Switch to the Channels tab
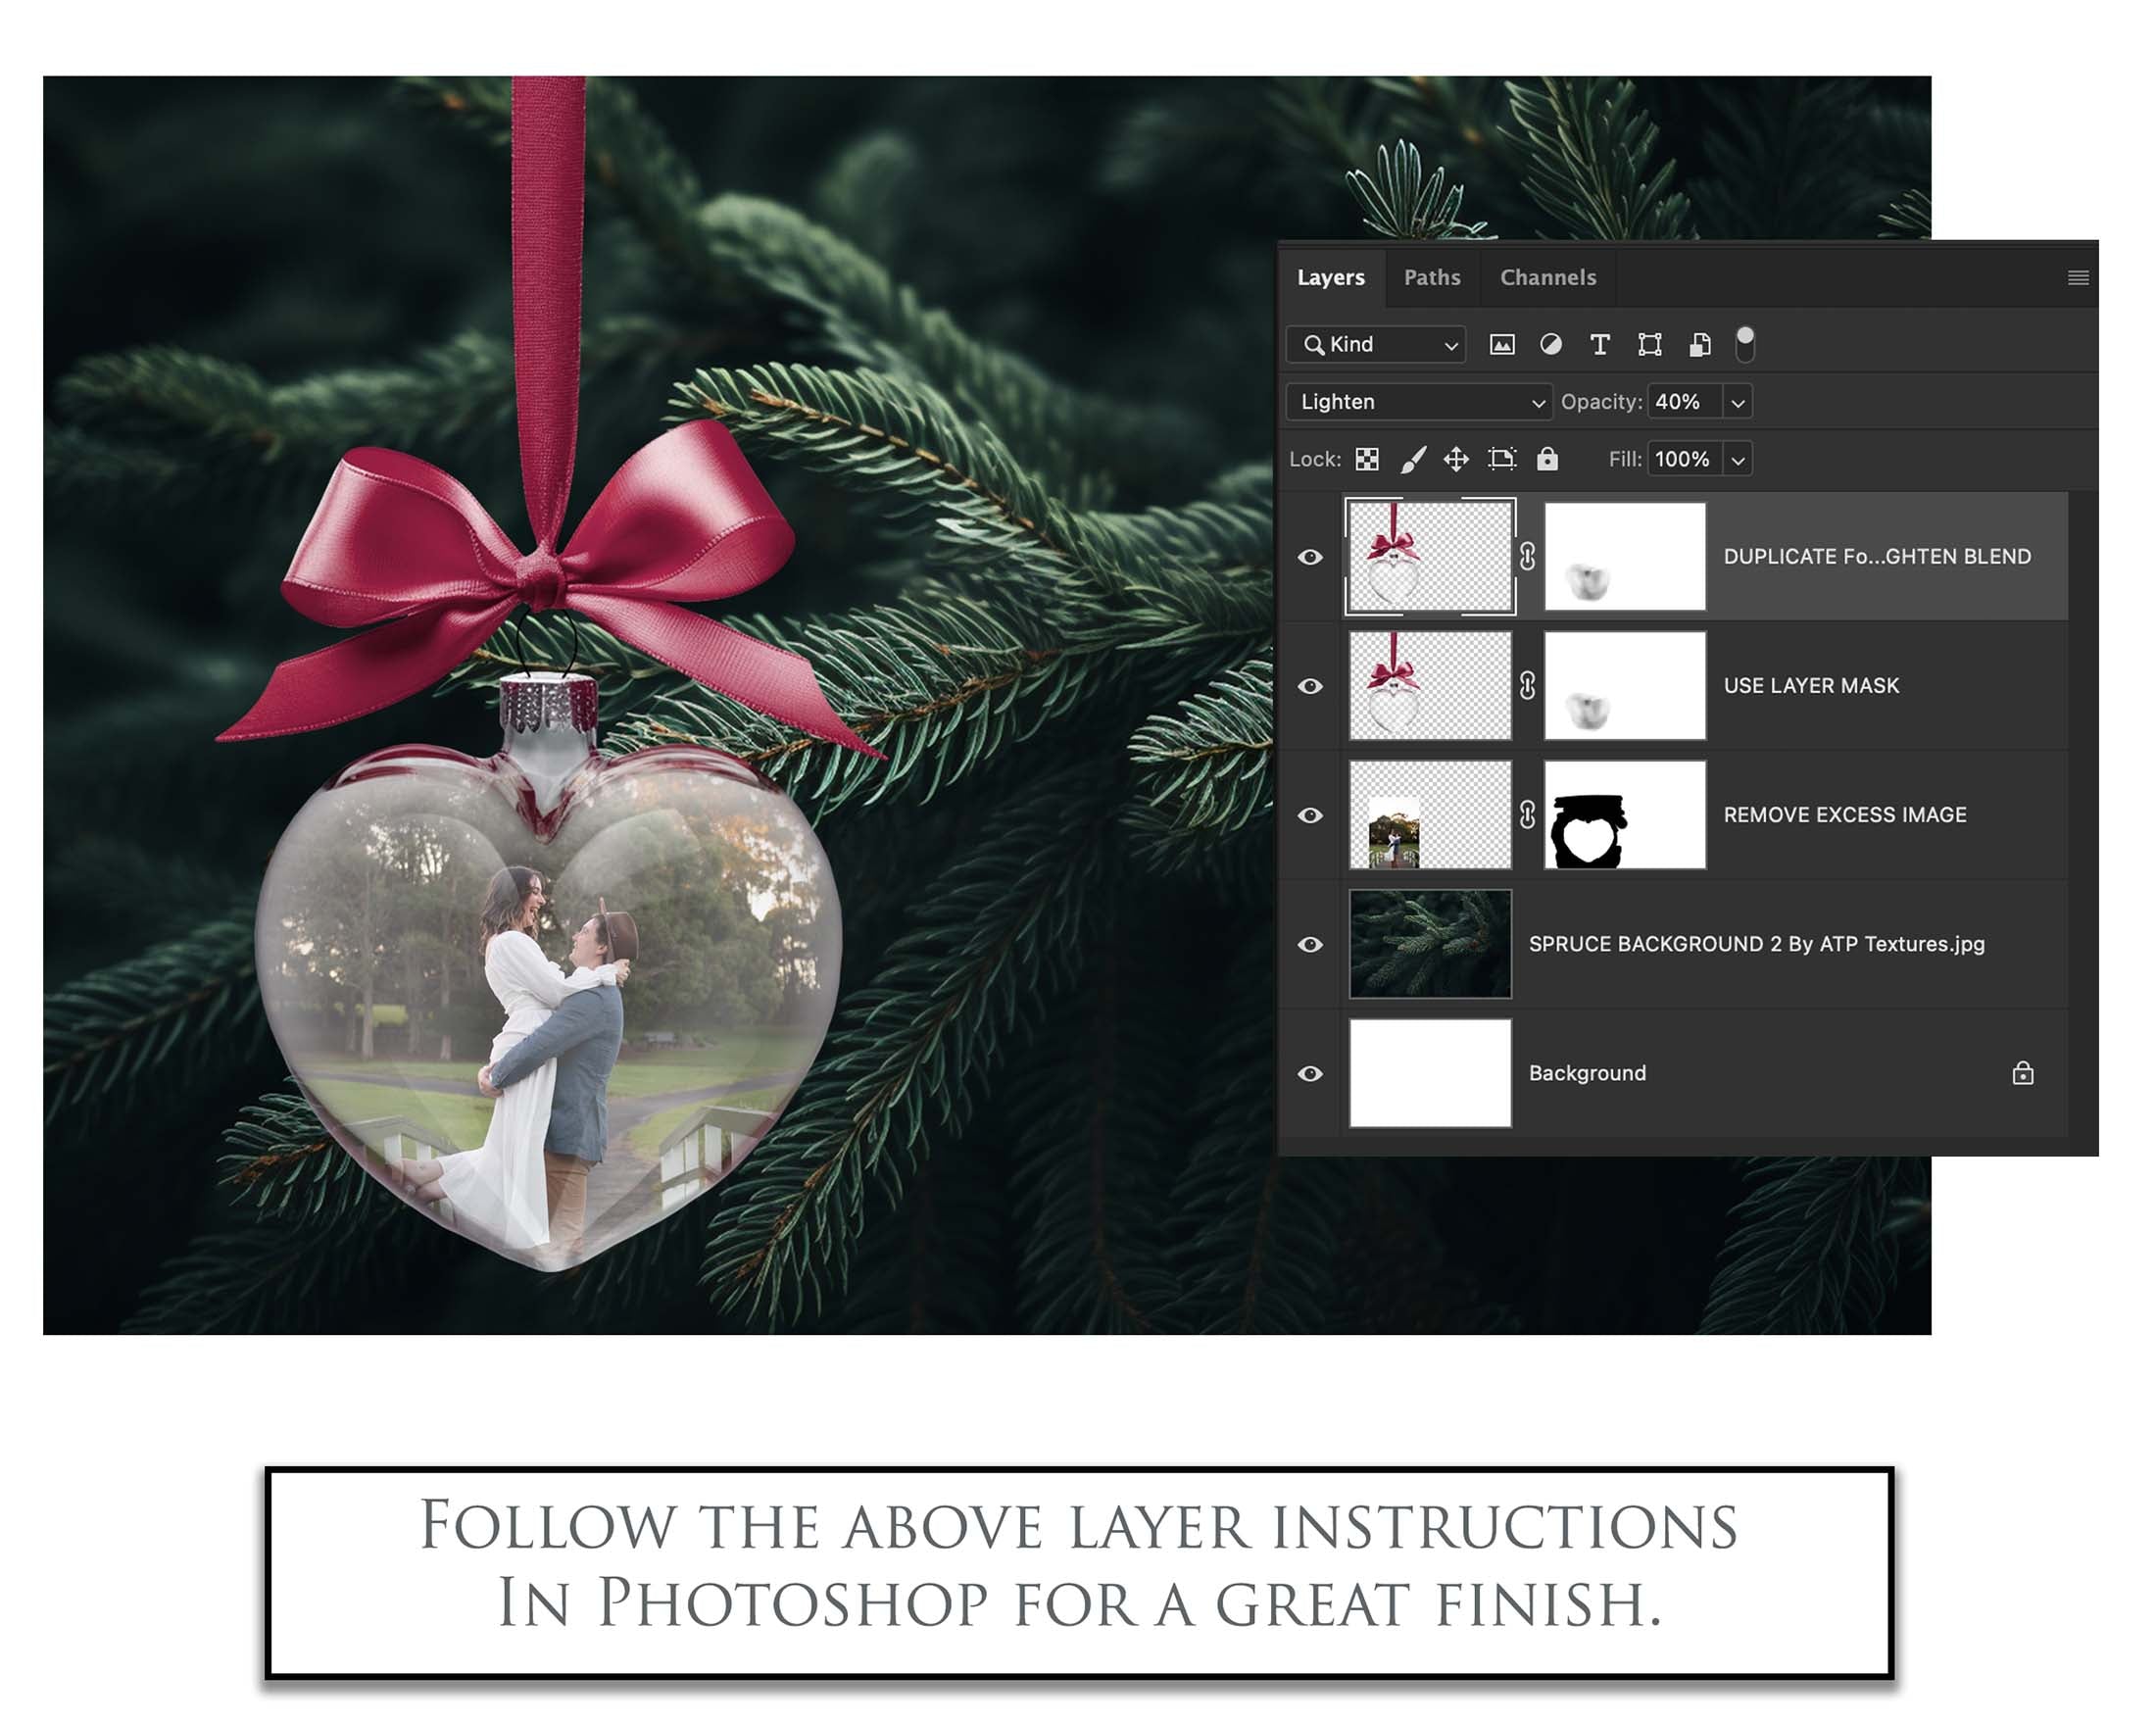The height and width of the screenshot is (1725, 2156). (1547, 277)
